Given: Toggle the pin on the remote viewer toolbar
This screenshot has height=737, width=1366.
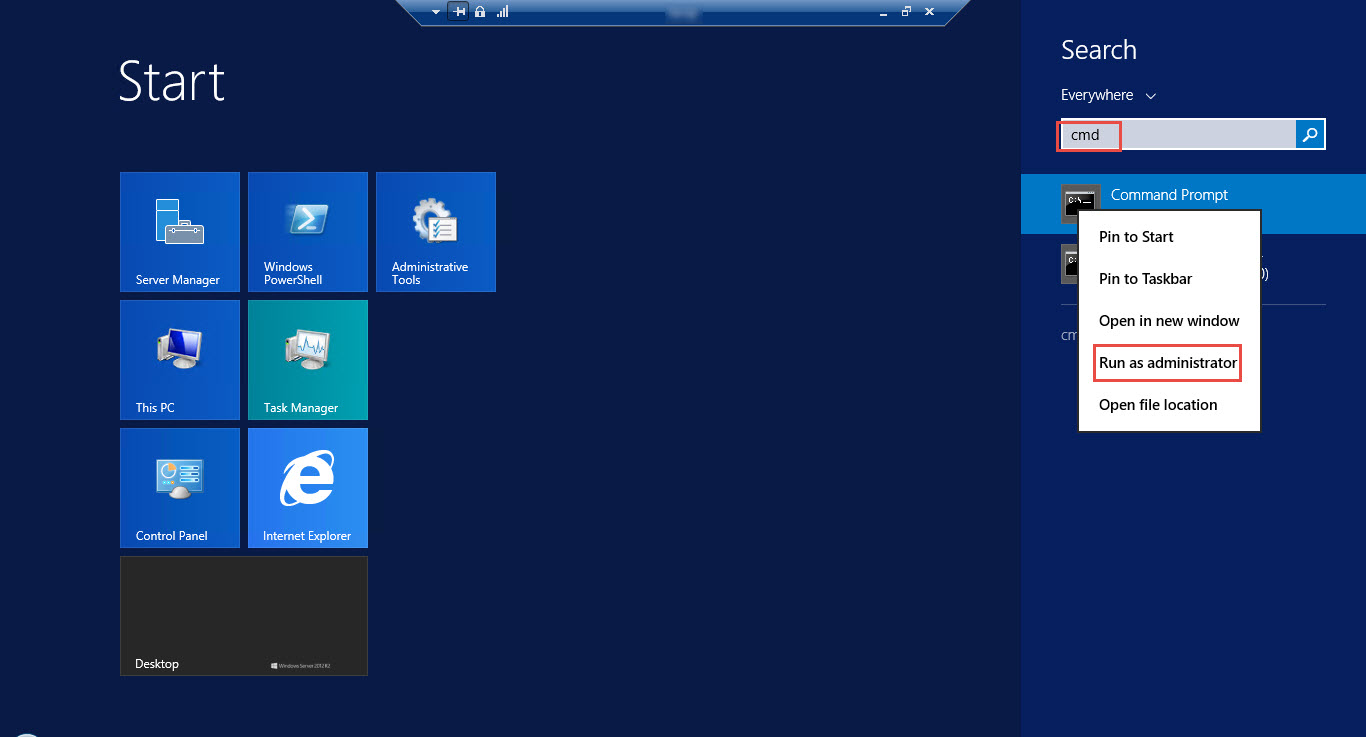Looking at the screenshot, I should (458, 11).
